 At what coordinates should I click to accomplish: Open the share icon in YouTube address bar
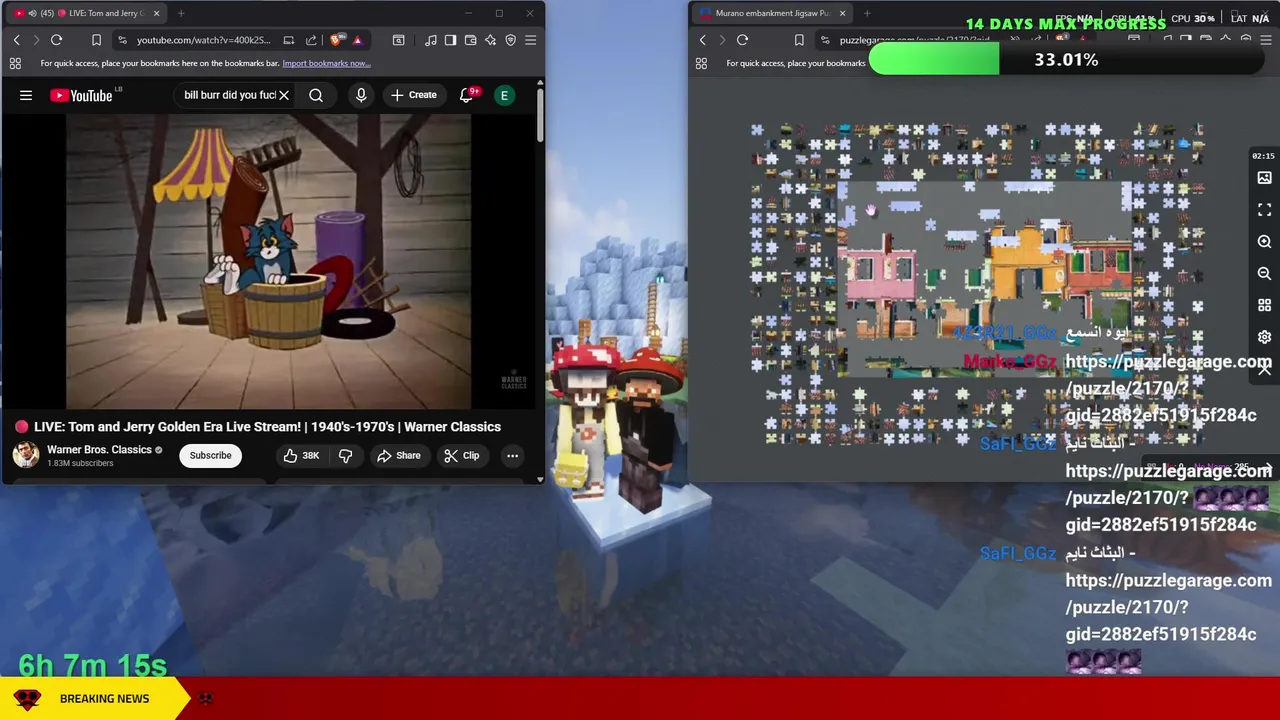pyautogui.click(x=311, y=40)
